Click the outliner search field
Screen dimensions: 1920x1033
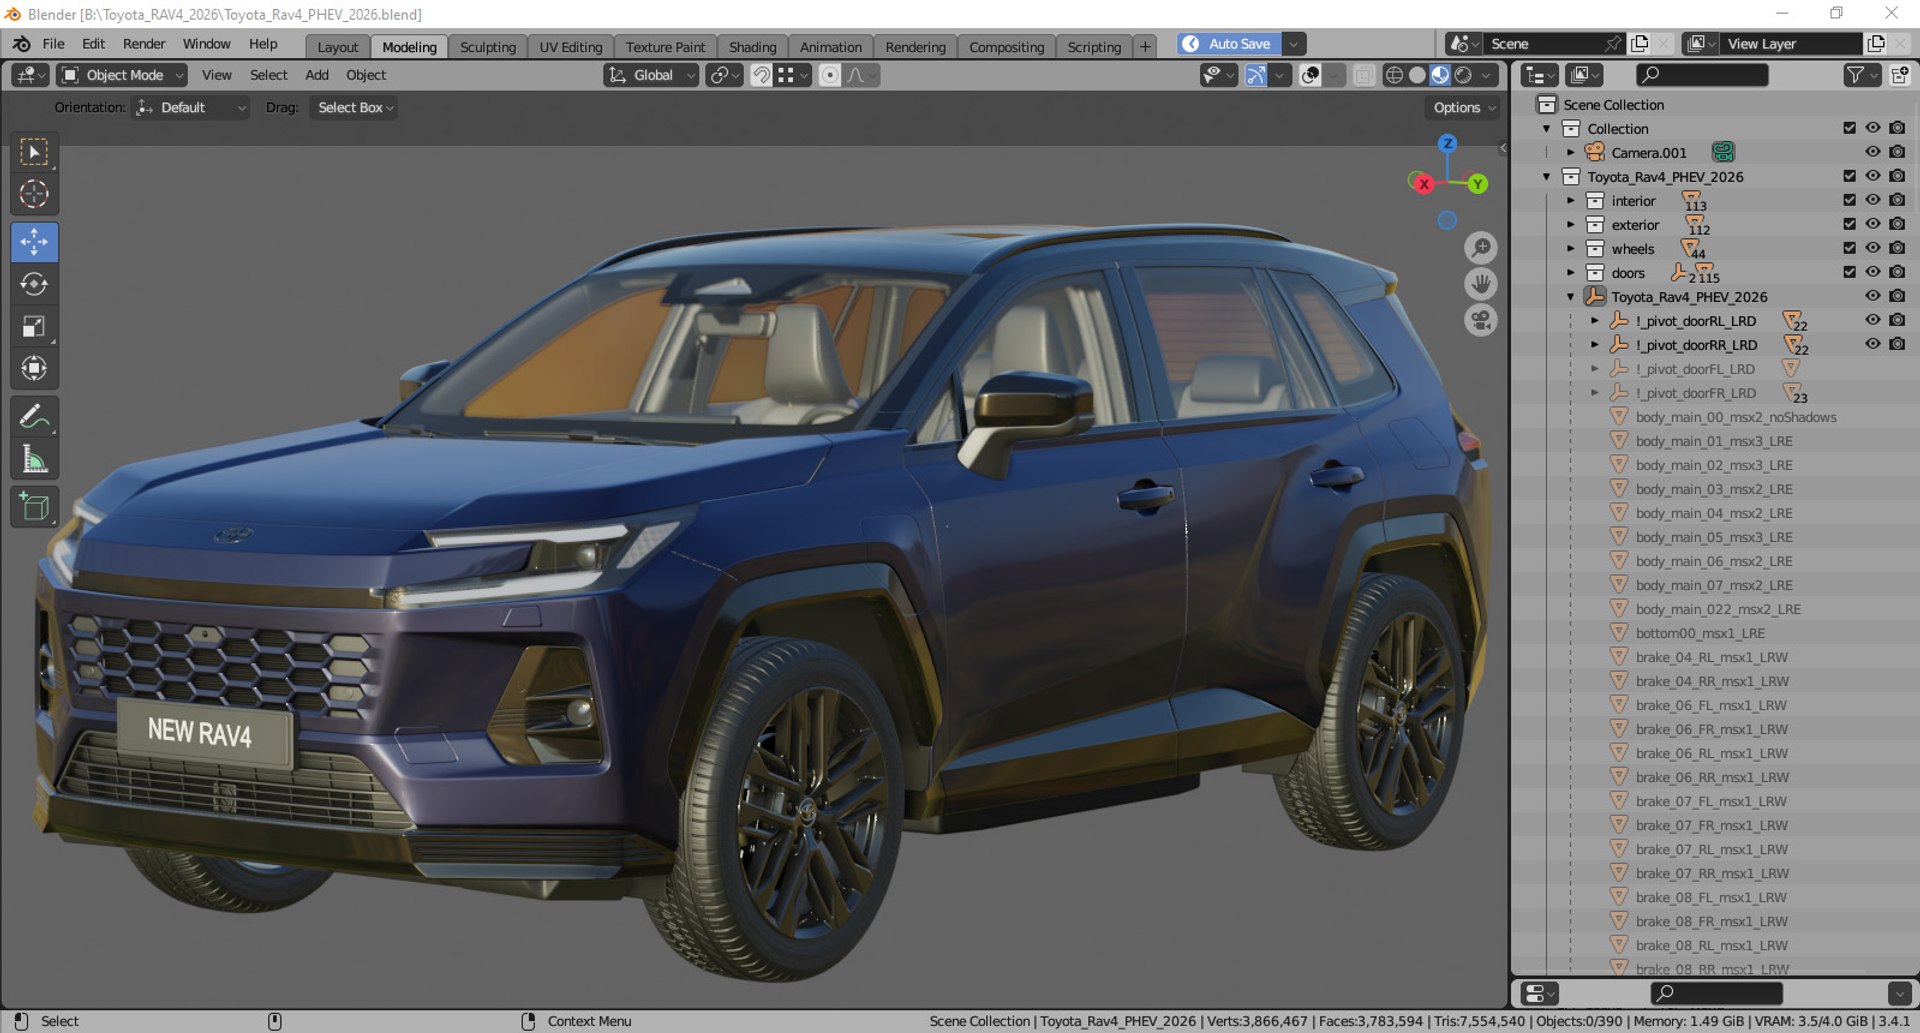click(x=1702, y=75)
